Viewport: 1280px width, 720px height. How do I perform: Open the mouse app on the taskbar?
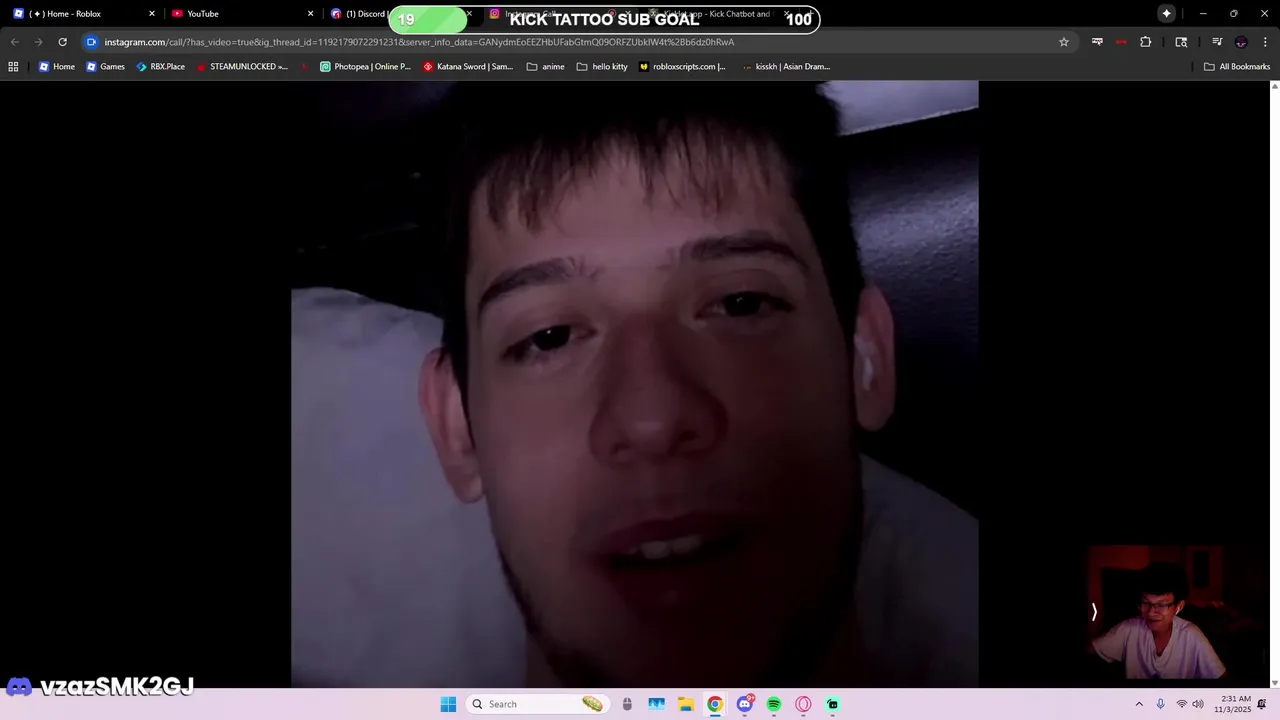(x=627, y=704)
